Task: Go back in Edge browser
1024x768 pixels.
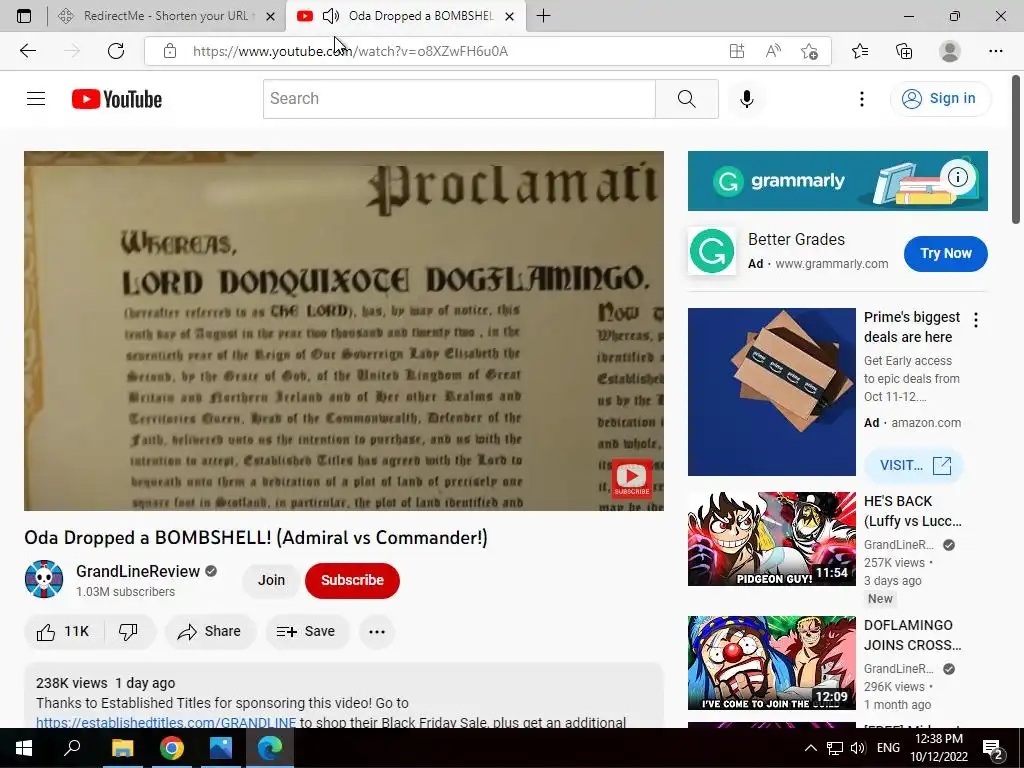Action: (x=27, y=51)
